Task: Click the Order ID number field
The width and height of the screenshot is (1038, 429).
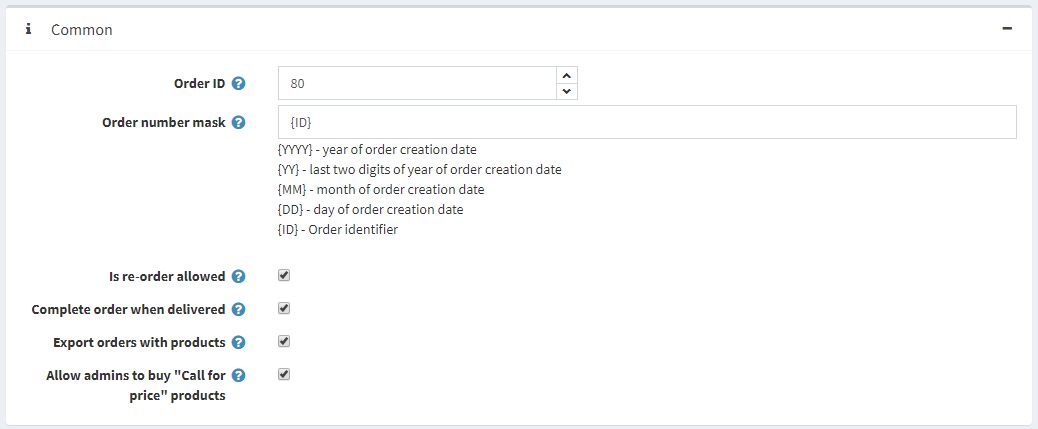Action: [x=416, y=83]
